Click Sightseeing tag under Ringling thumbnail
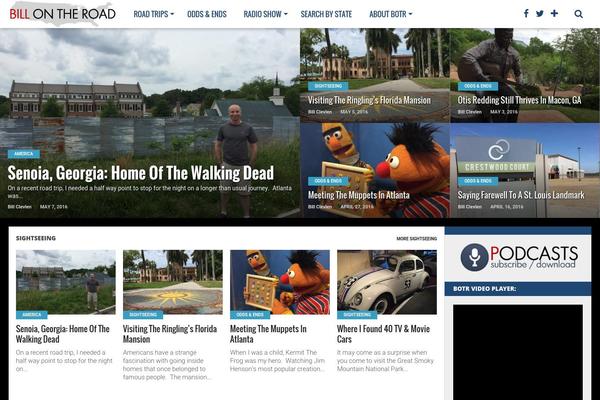The width and height of the screenshot is (600, 400). point(143,315)
